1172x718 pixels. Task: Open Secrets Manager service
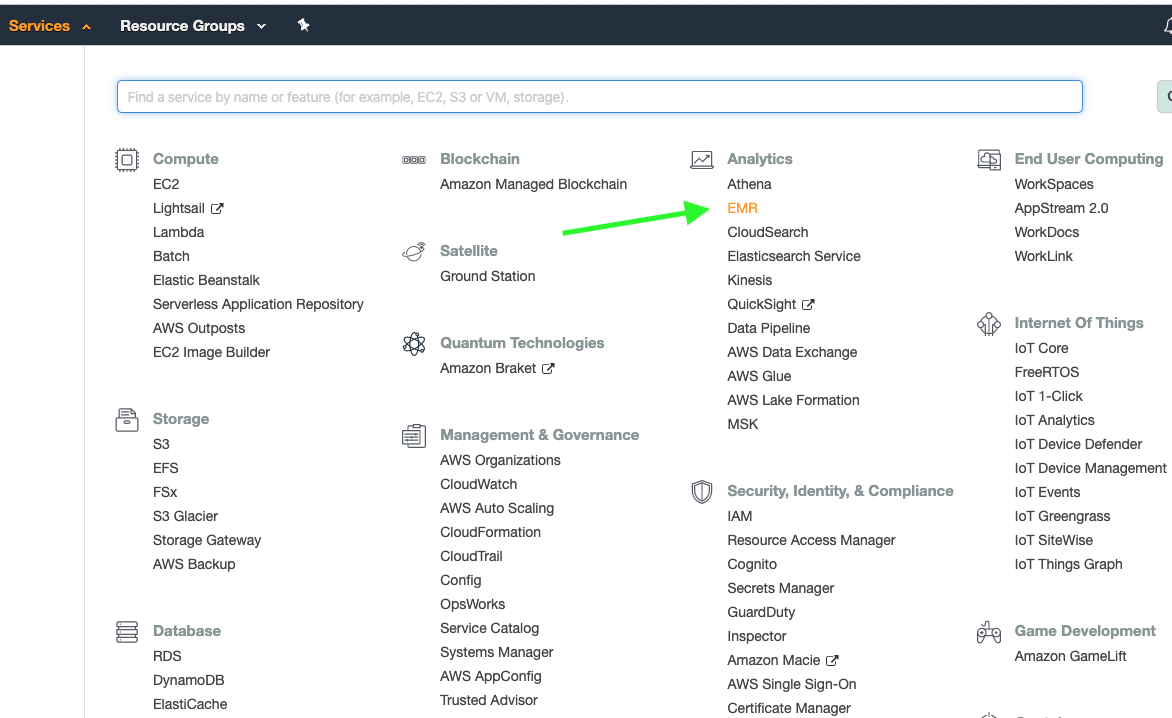point(780,588)
